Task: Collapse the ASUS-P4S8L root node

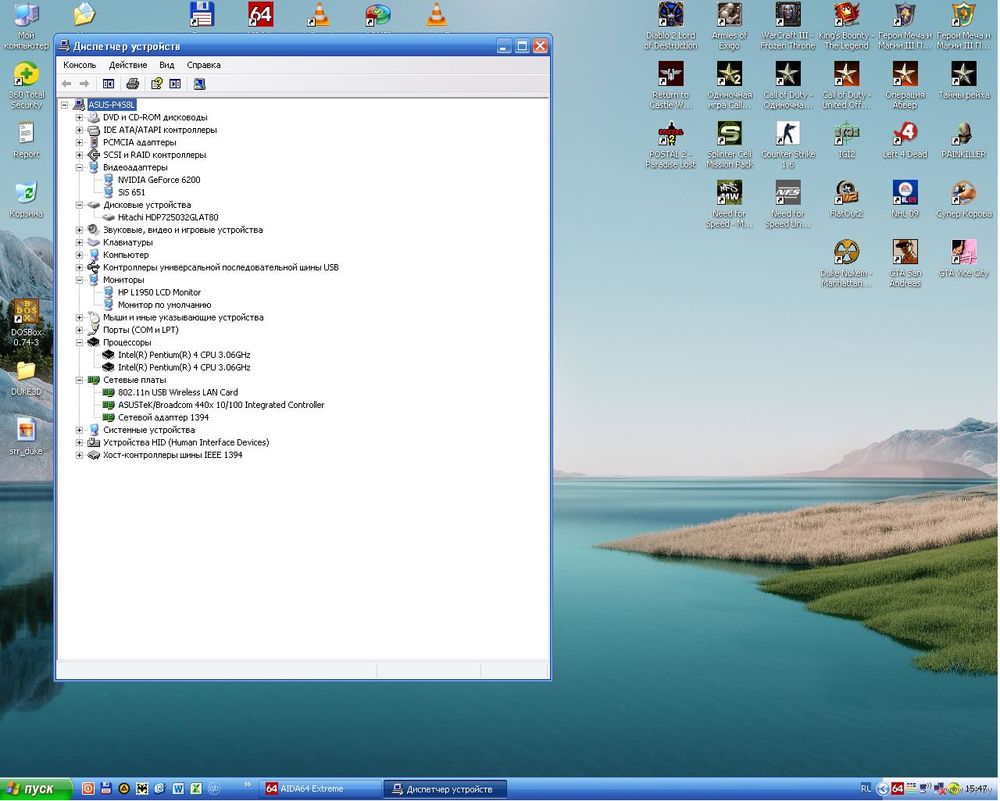Action: tap(64, 105)
